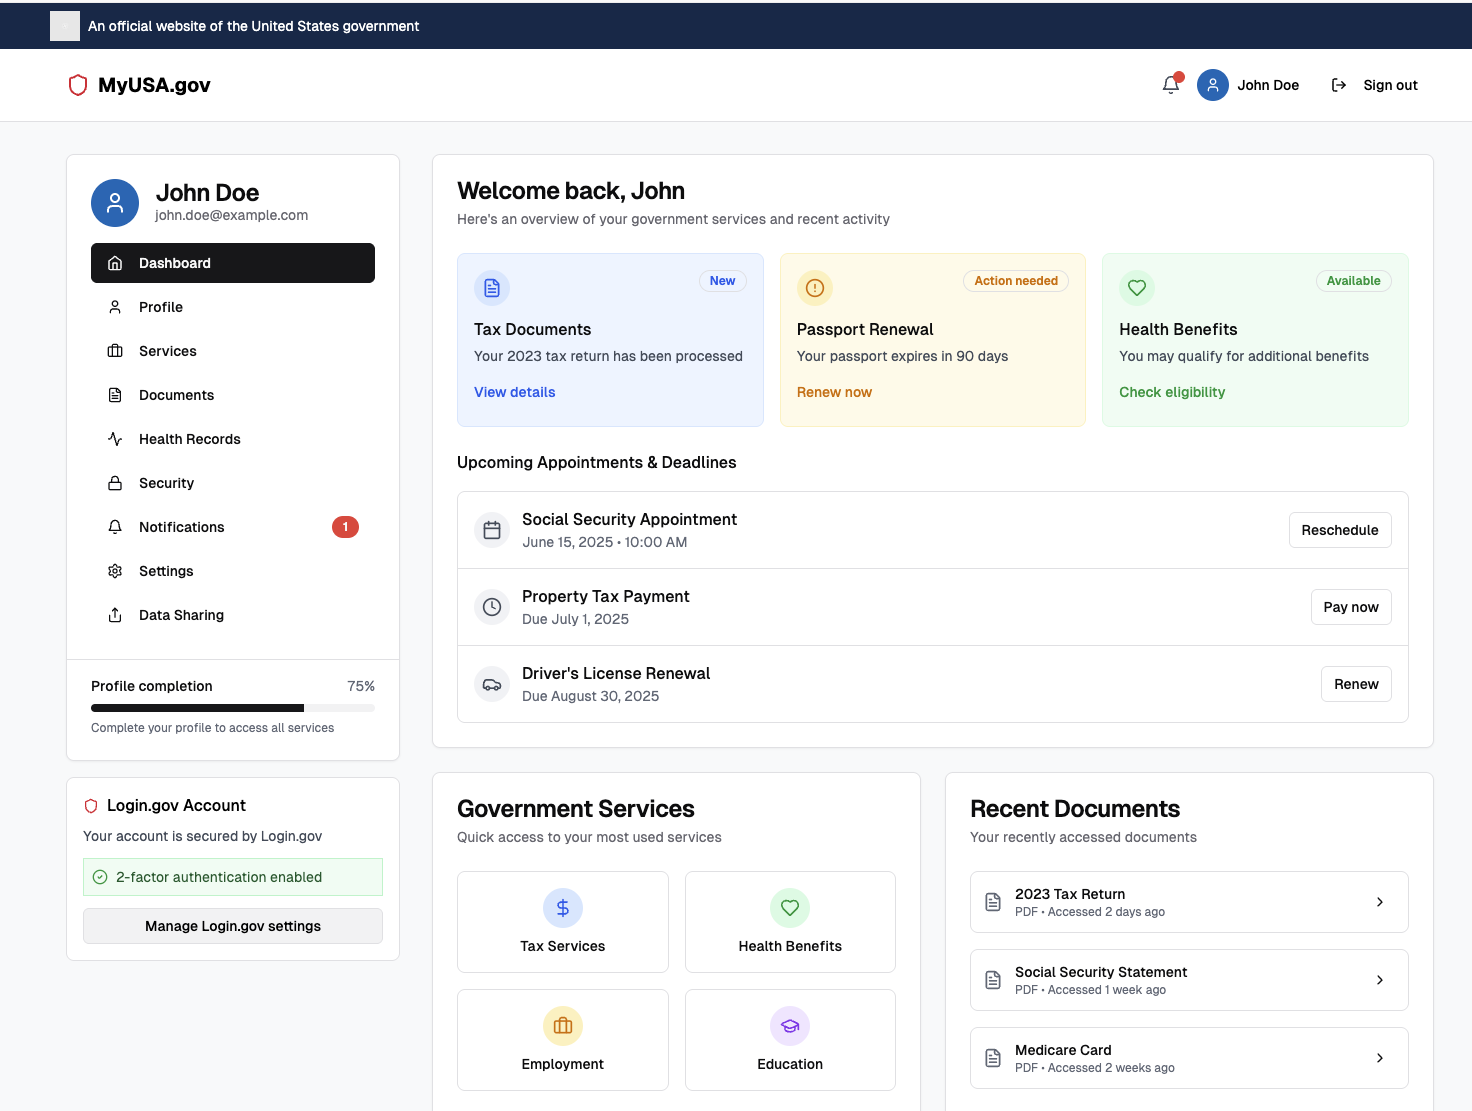Expand the Social Security Statement chevron
Screen dimensions: 1472x1111
1380,980
